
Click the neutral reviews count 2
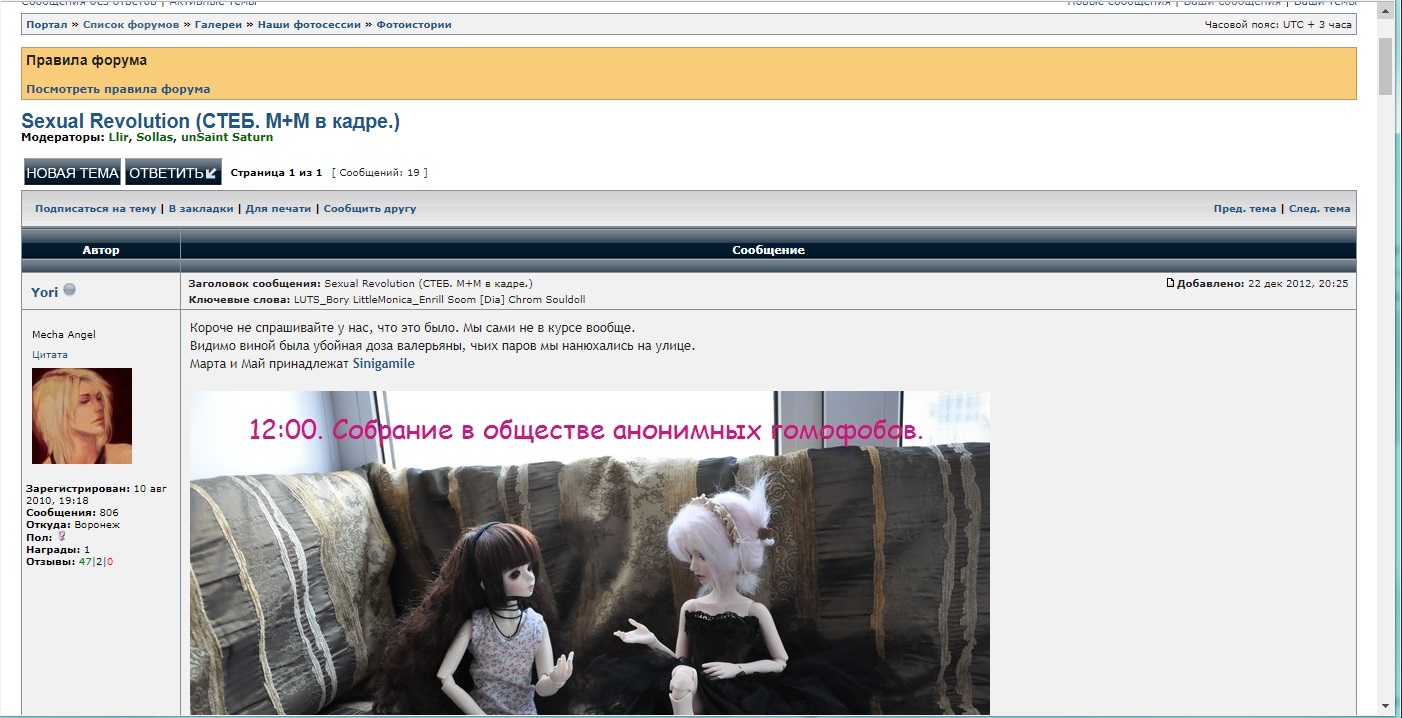99,562
